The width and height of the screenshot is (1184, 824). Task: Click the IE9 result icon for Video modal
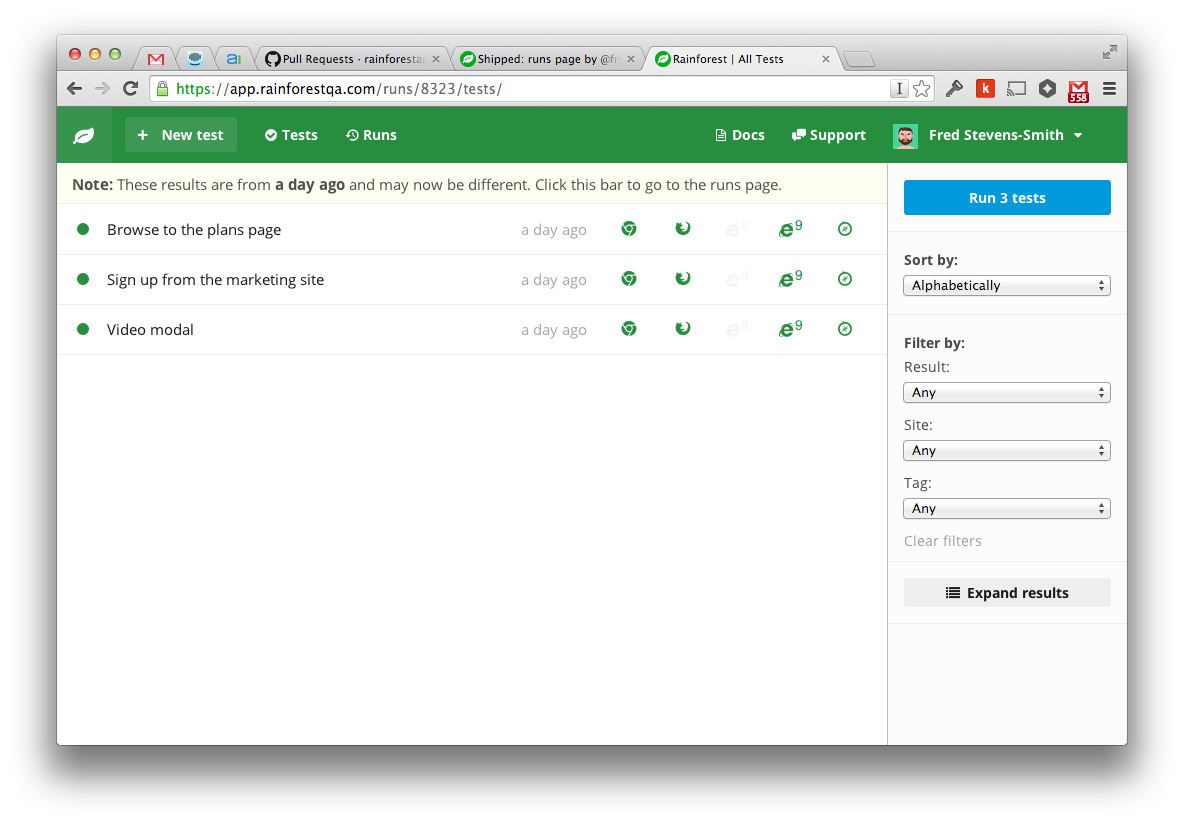pos(790,329)
